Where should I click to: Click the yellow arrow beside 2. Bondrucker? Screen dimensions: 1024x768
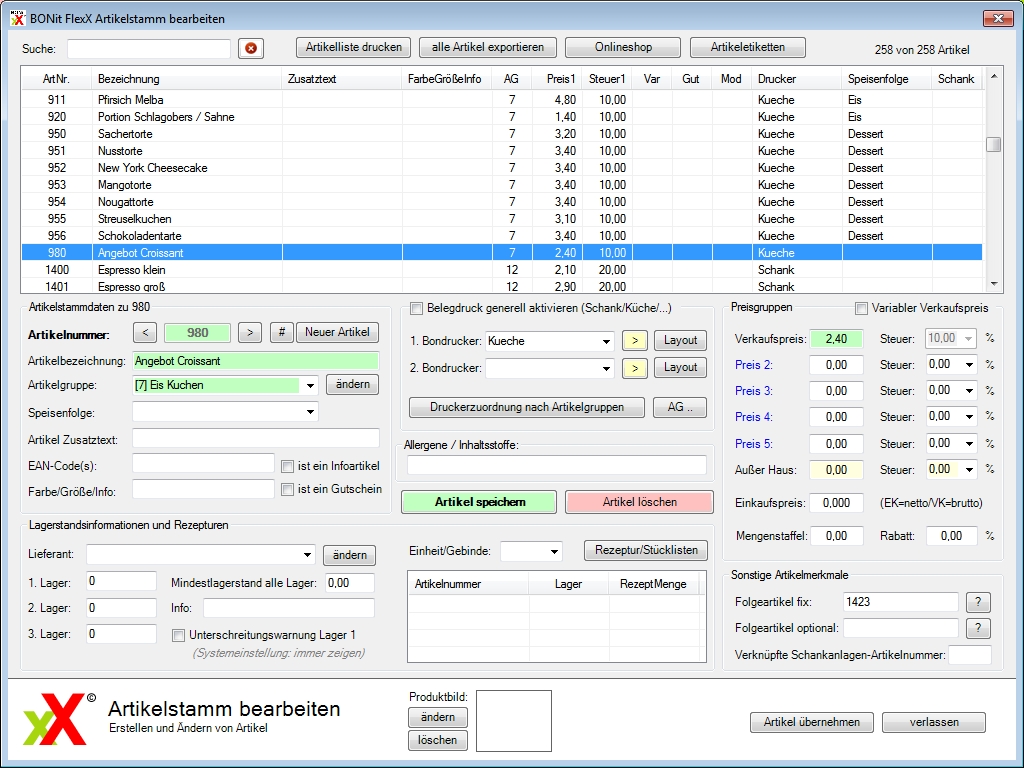tap(635, 368)
